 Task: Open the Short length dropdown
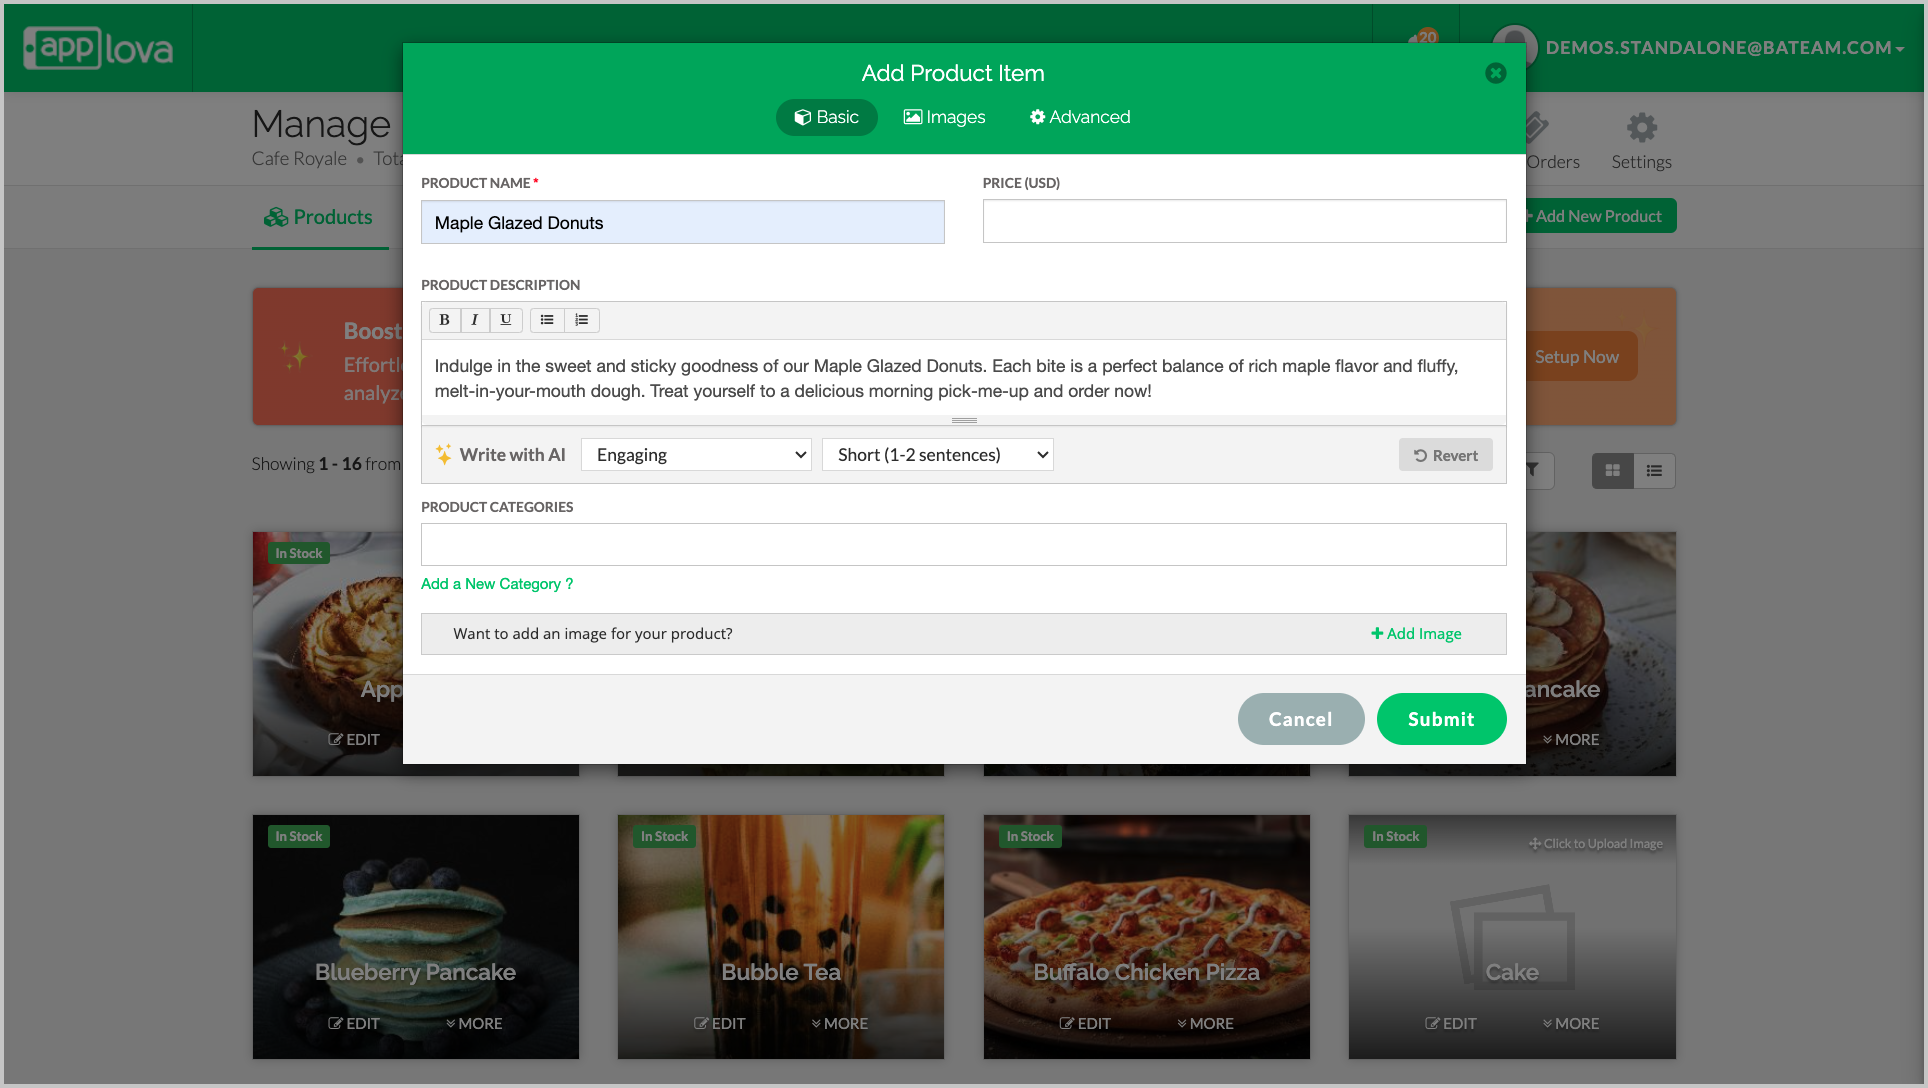point(937,455)
